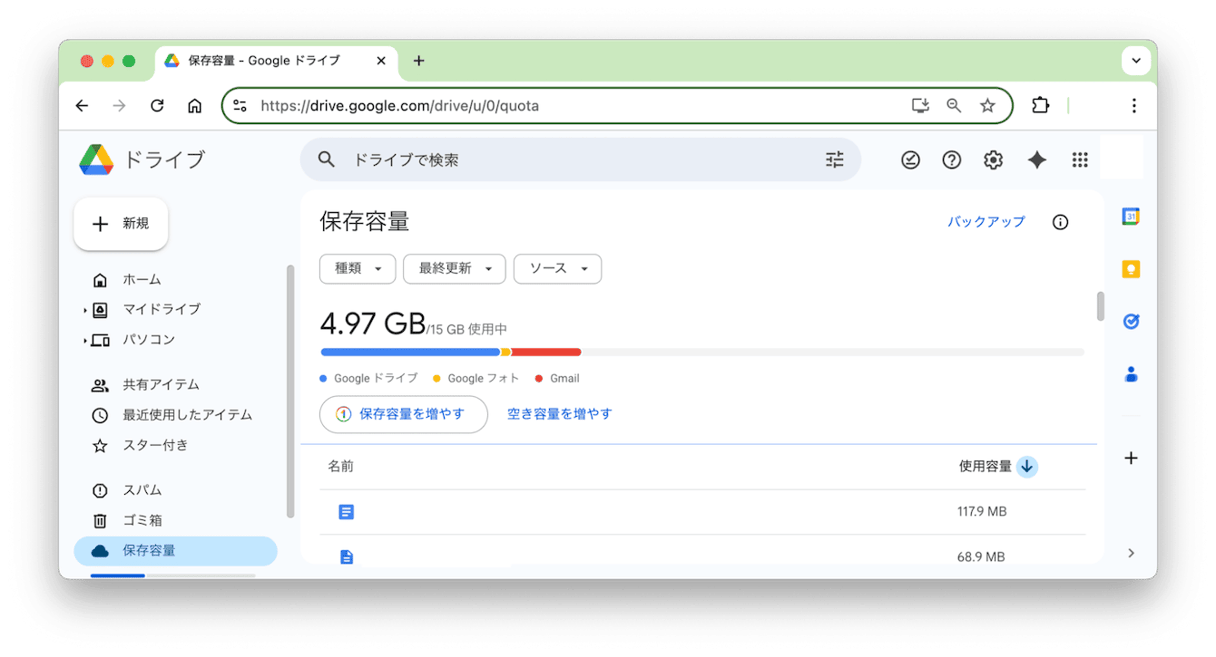Click the blue Google ドライブ storage bar segment
Viewport: 1216px width, 657px height.
[410, 352]
